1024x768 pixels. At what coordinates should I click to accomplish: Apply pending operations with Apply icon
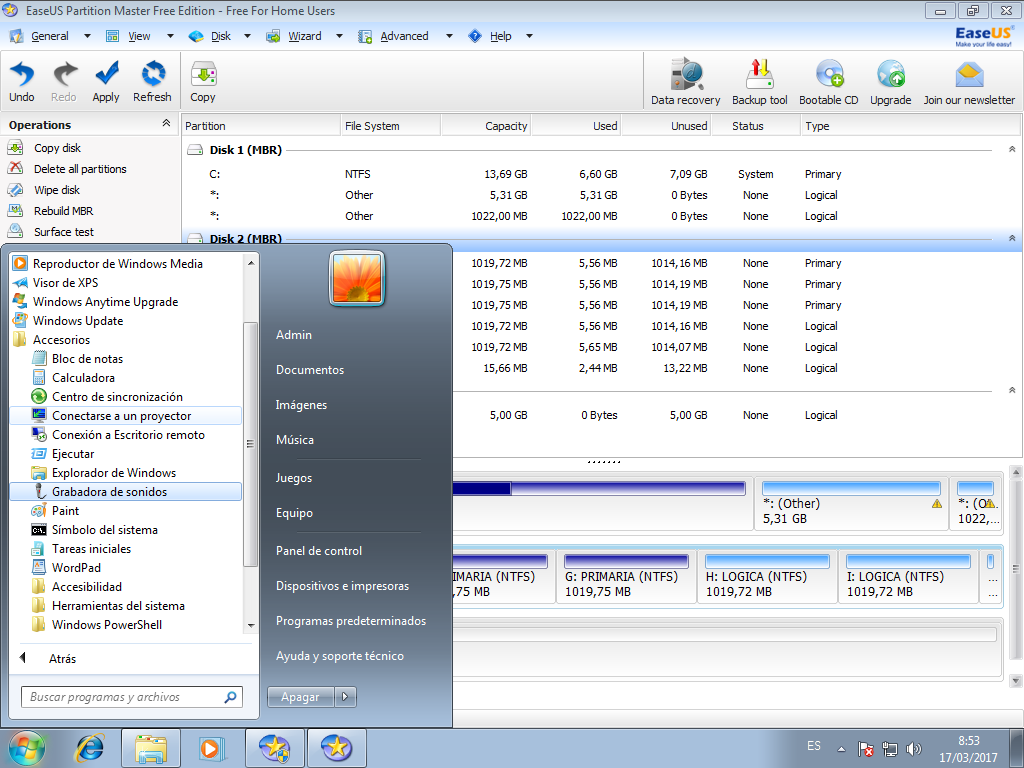tap(106, 82)
